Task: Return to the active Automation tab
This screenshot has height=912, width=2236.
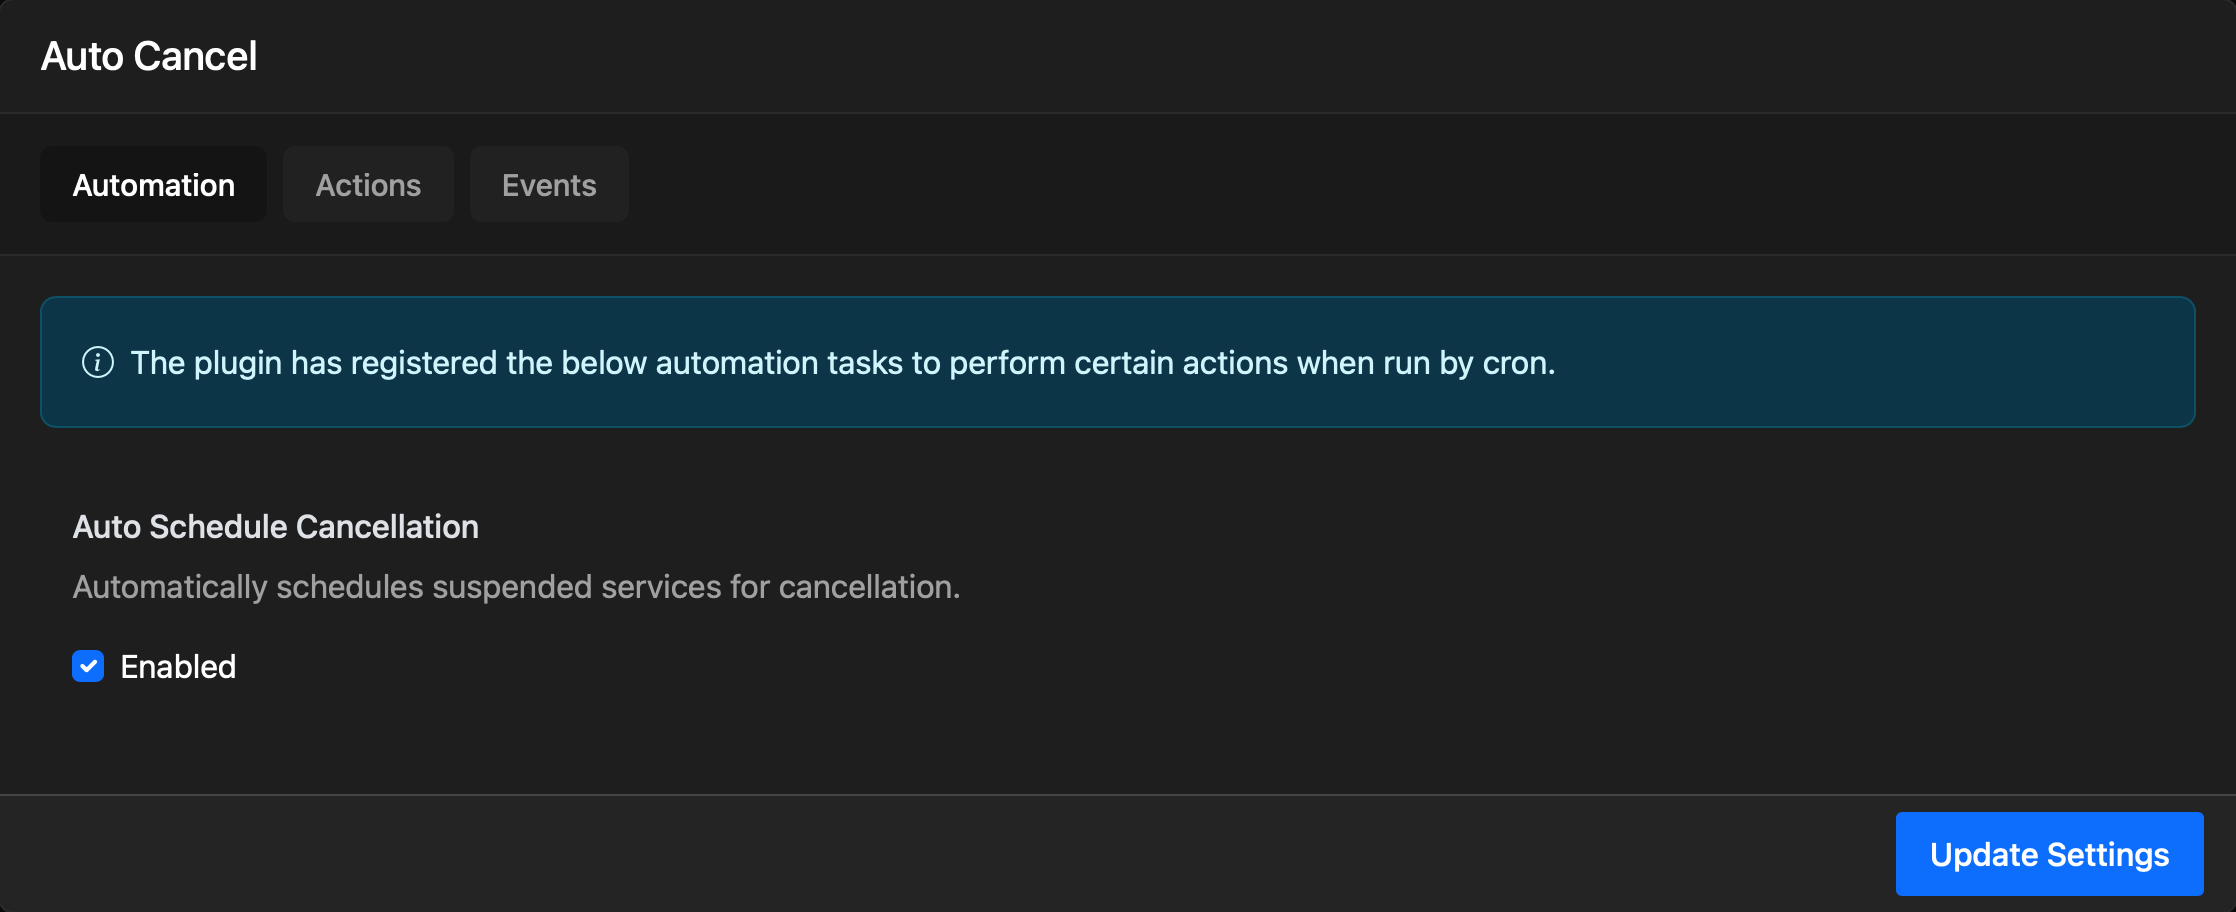Action: click(153, 184)
